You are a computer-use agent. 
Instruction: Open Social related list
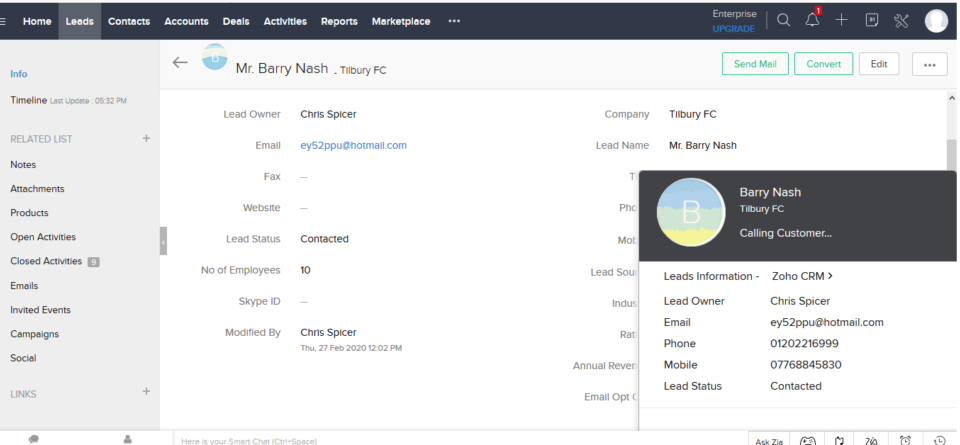(x=23, y=358)
